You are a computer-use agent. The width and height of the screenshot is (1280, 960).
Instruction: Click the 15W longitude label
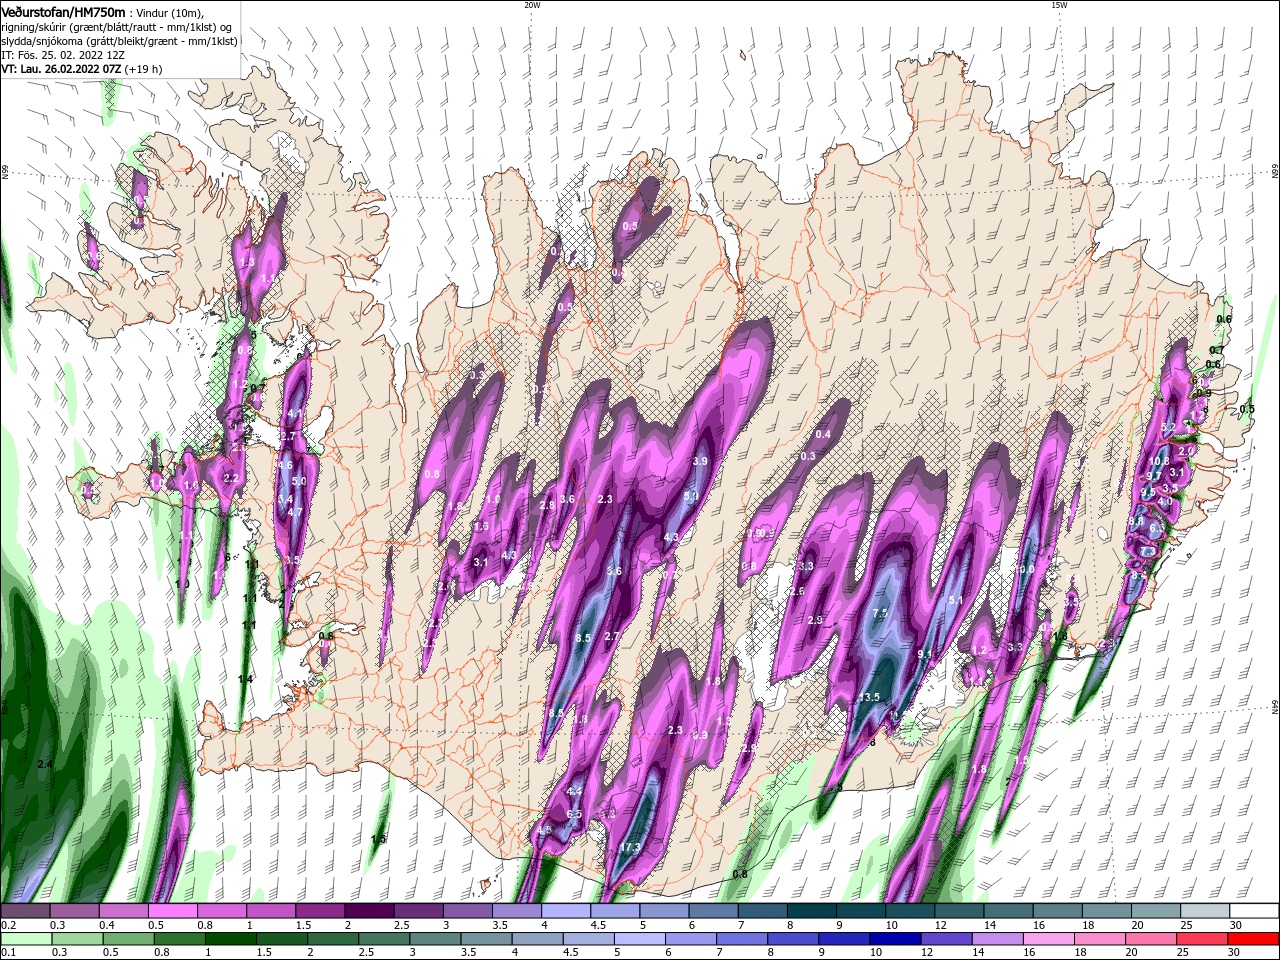click(x=1059, y=5)
